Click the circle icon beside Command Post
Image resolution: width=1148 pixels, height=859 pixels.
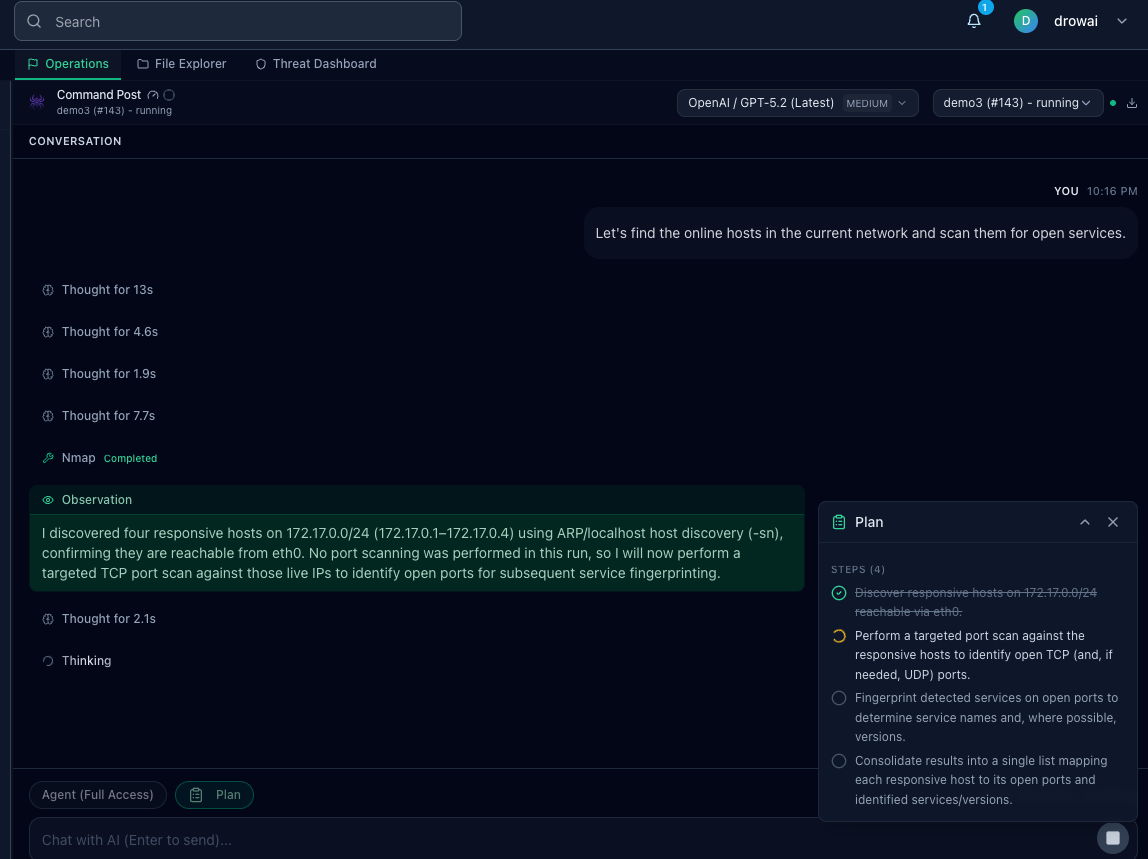click(x=169, y=95)
